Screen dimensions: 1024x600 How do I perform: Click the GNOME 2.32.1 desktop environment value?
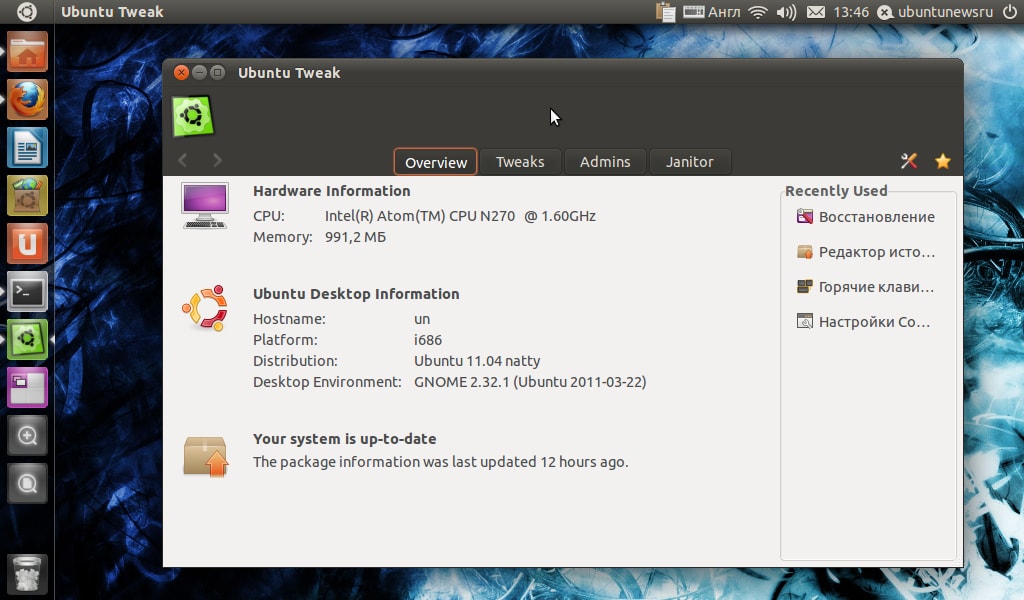(530, 382)
